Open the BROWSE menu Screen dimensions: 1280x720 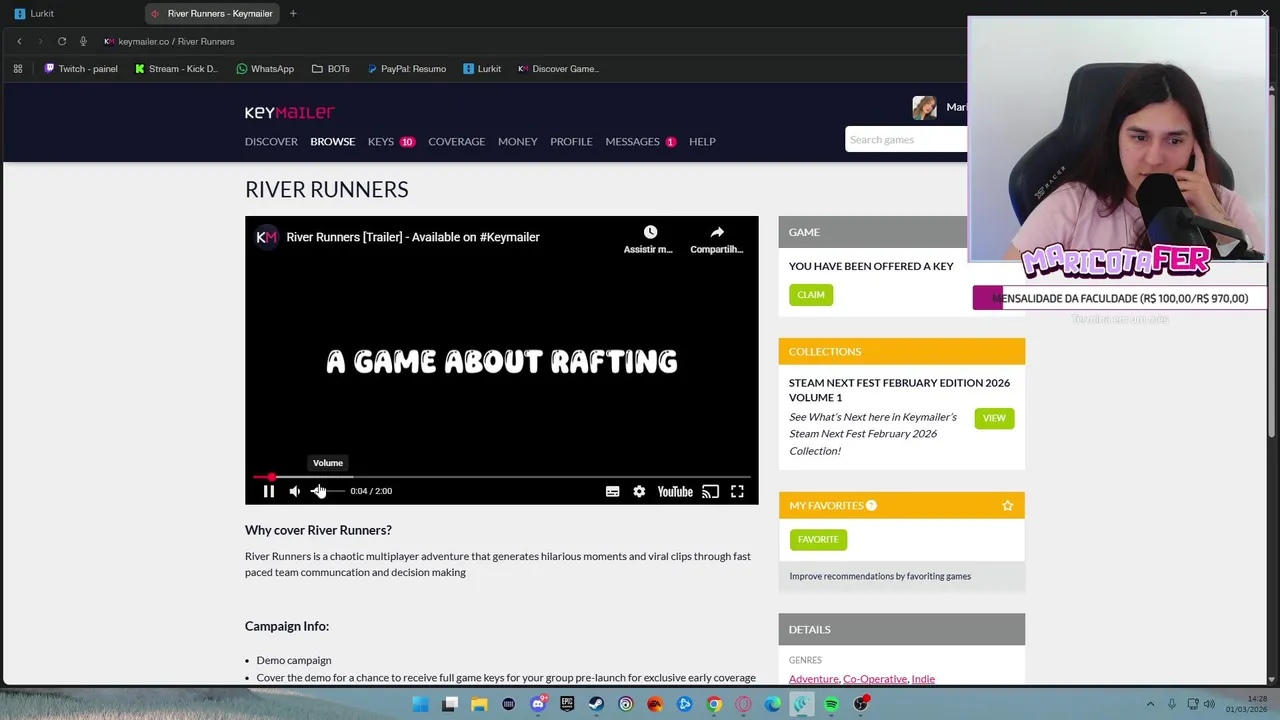(x=332, y=141)
